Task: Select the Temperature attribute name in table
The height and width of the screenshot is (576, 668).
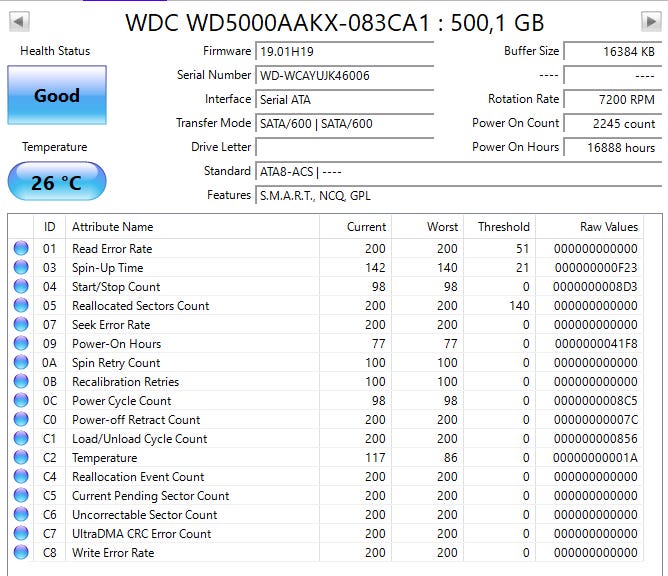Action: (104, 458)
